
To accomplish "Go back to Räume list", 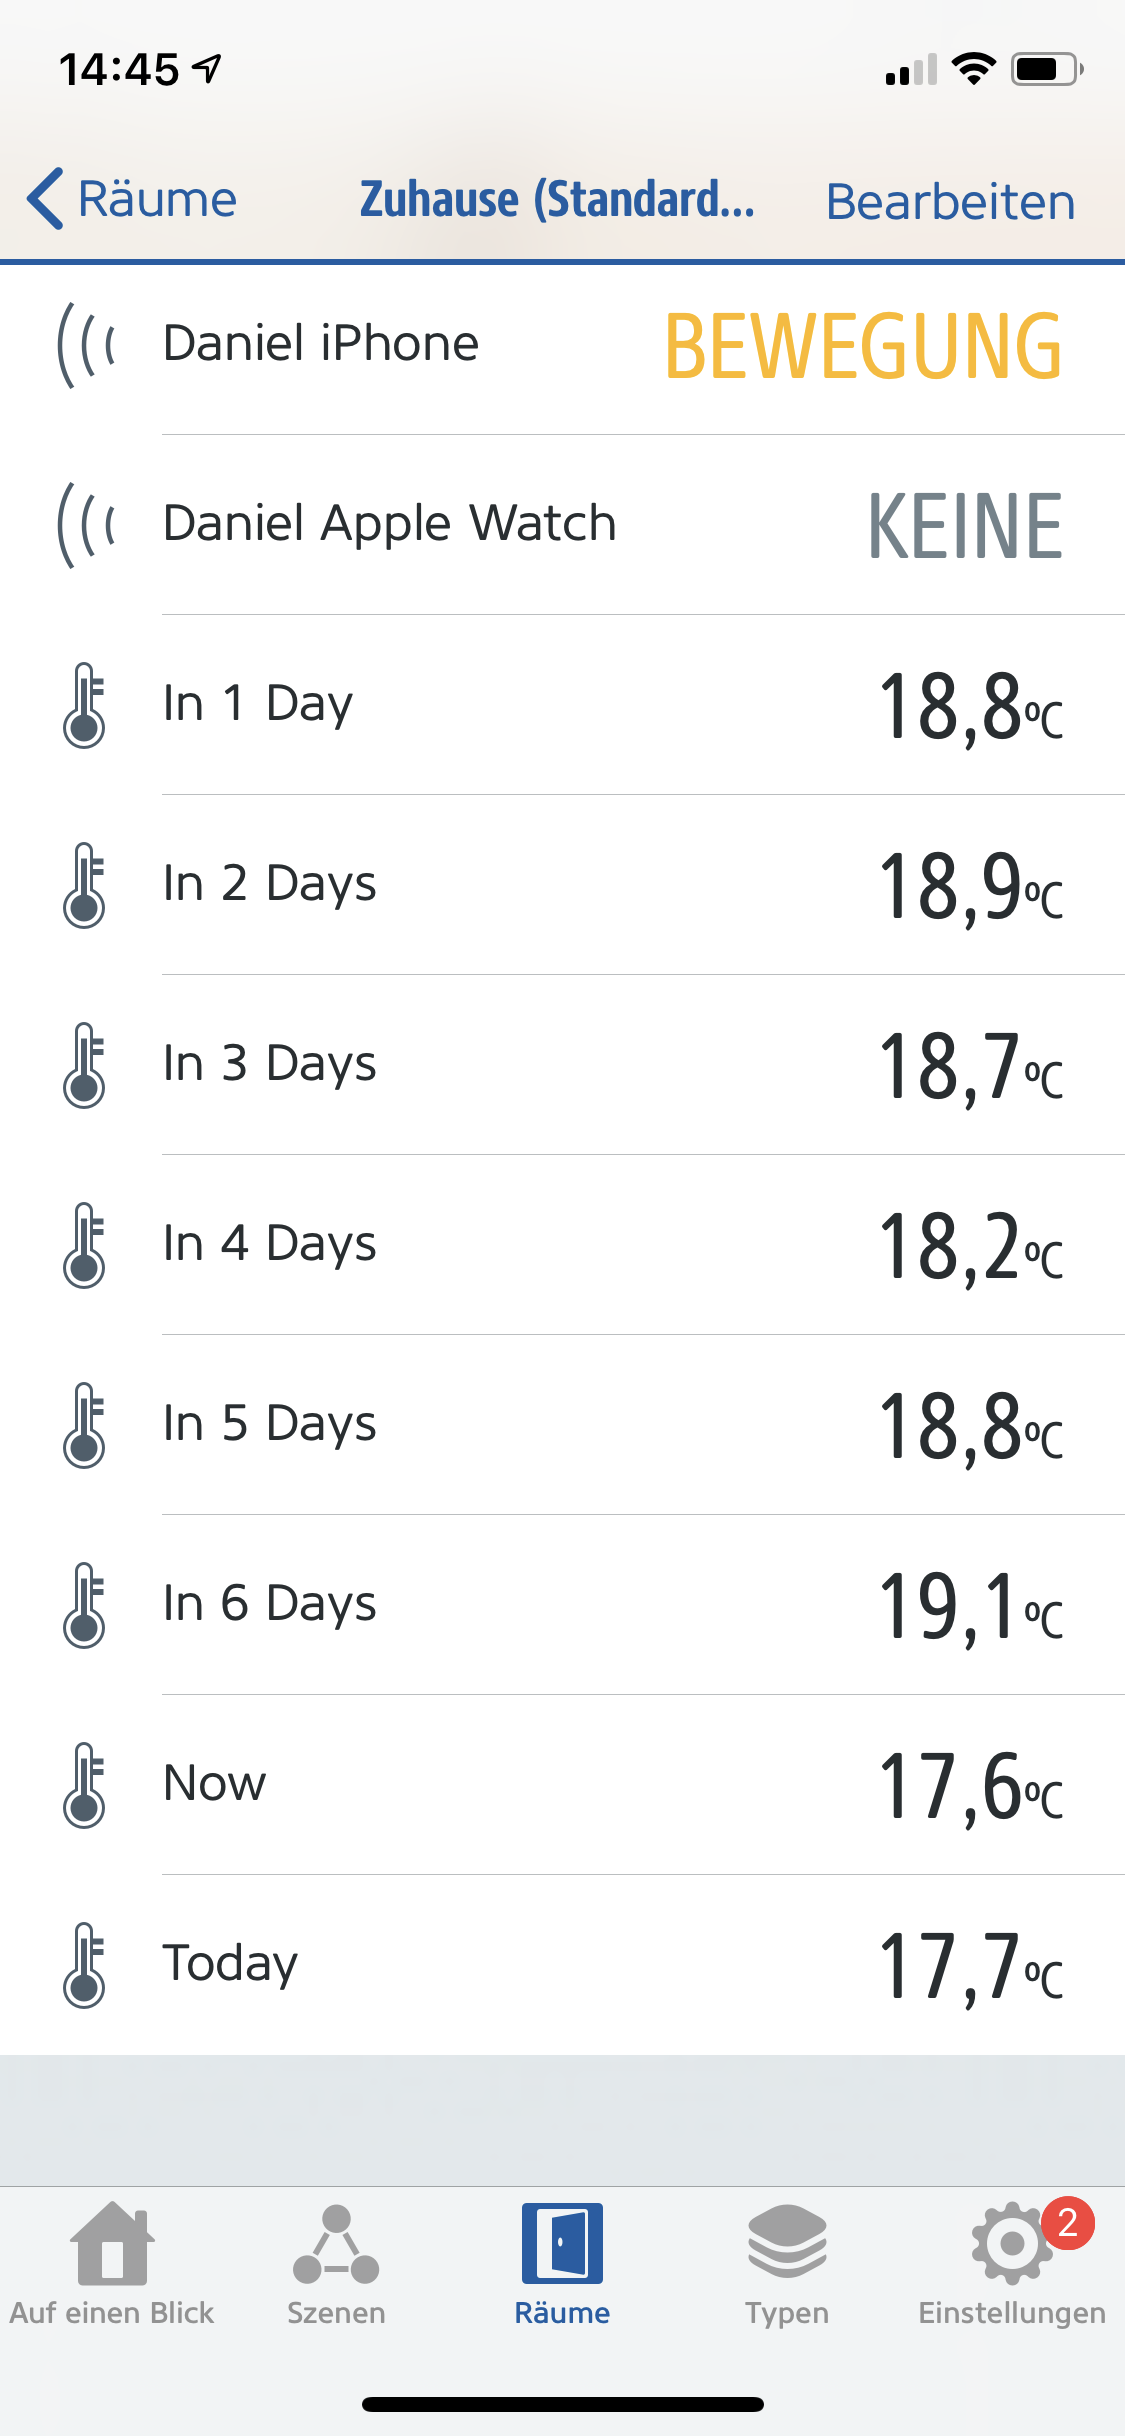I will point(133,199).
